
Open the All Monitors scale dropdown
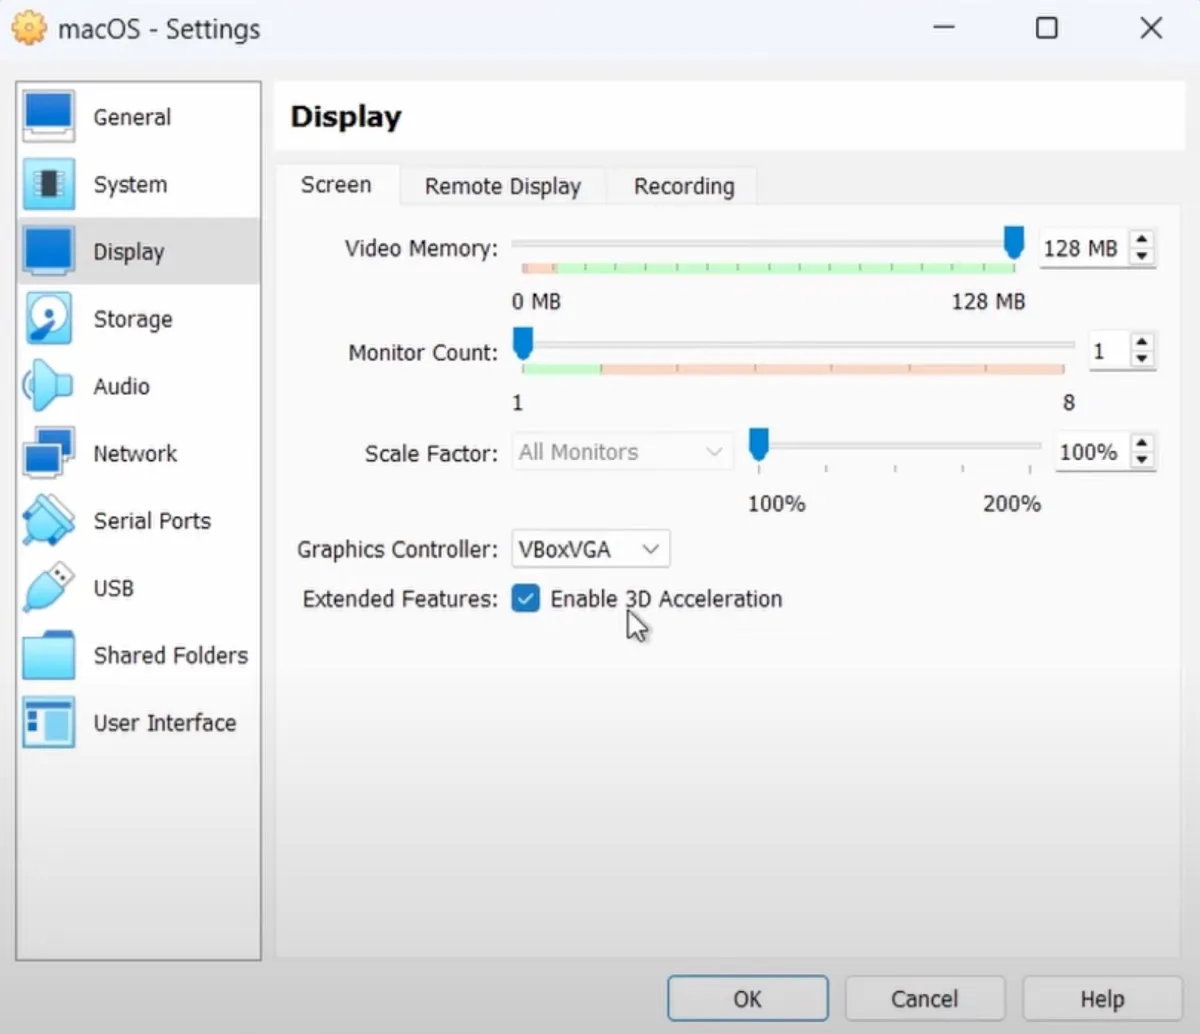click(x=621, y=452)
